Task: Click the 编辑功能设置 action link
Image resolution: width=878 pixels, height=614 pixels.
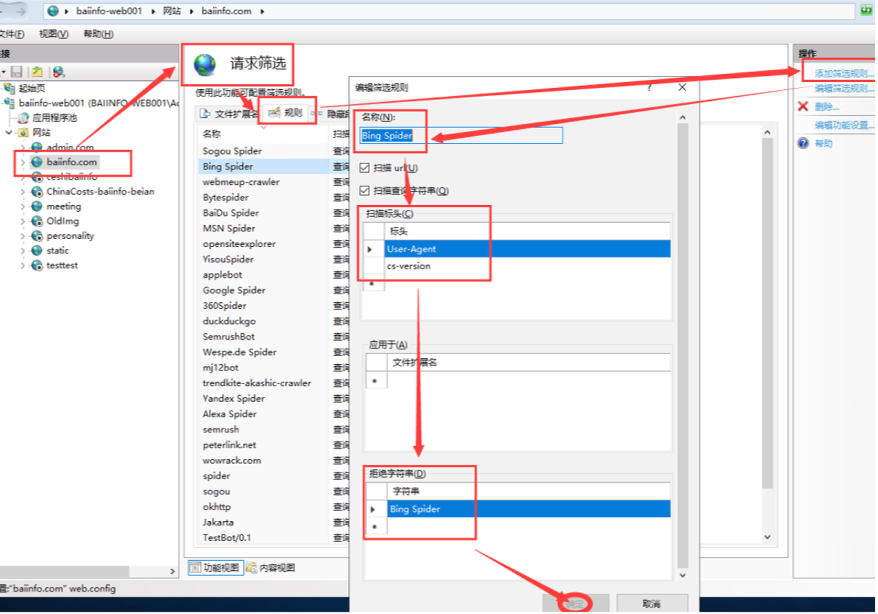Action: coord(844,125)
